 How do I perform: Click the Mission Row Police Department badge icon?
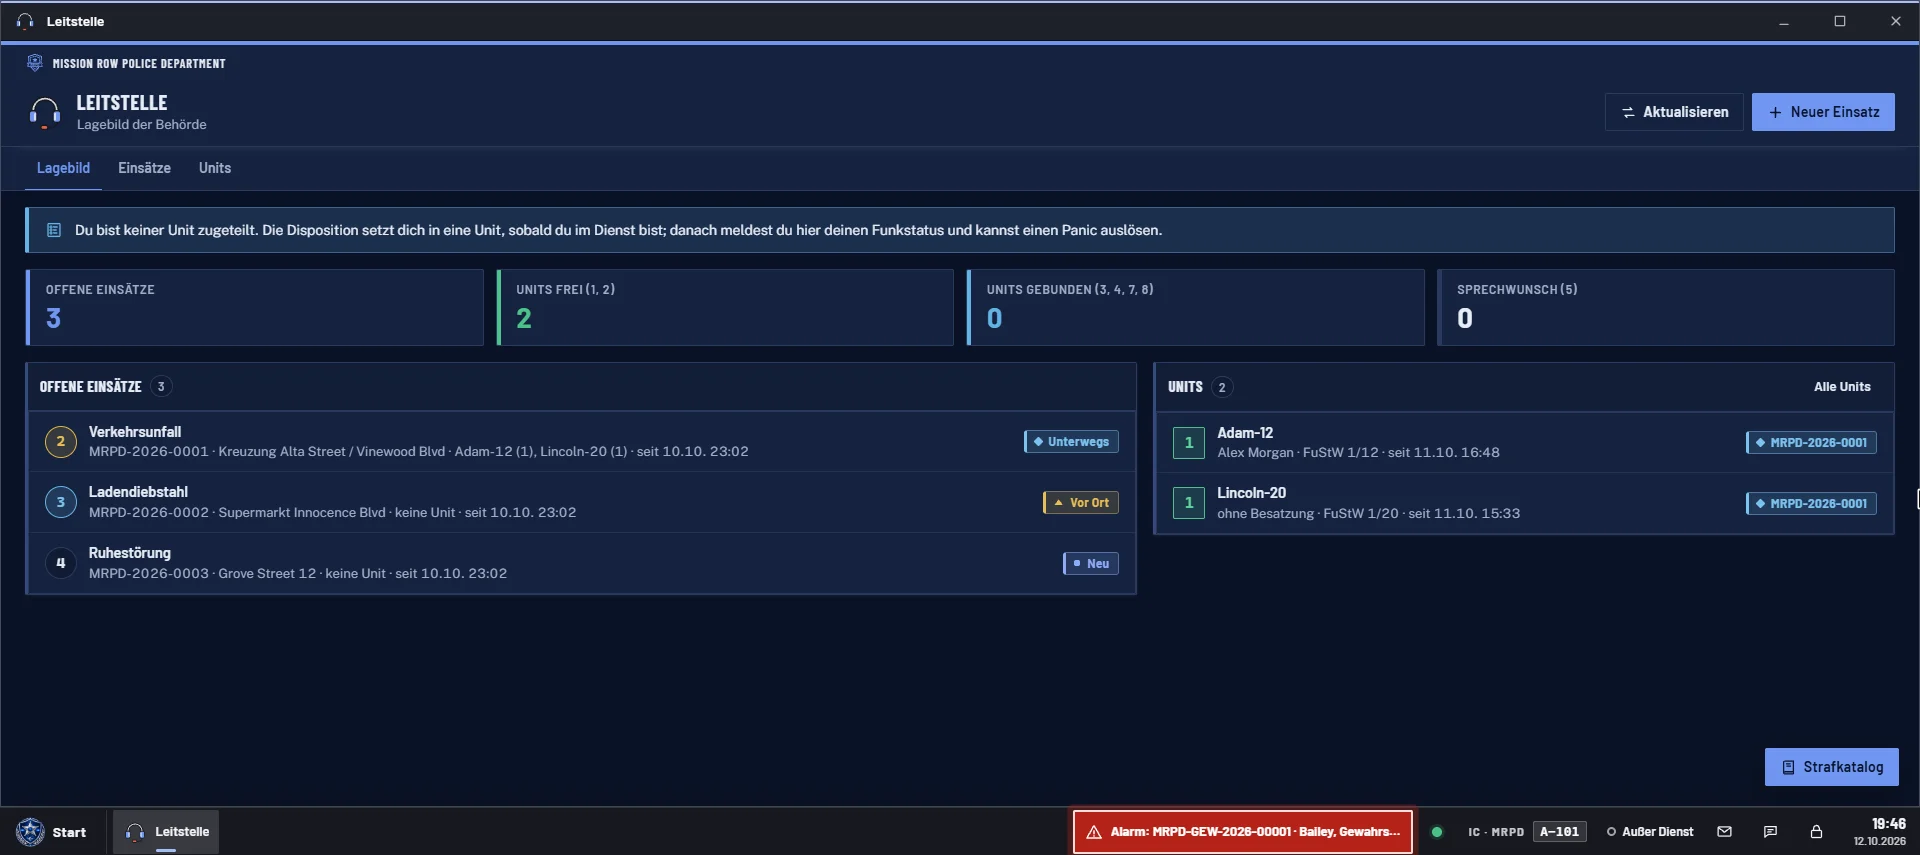coord(35,63)
